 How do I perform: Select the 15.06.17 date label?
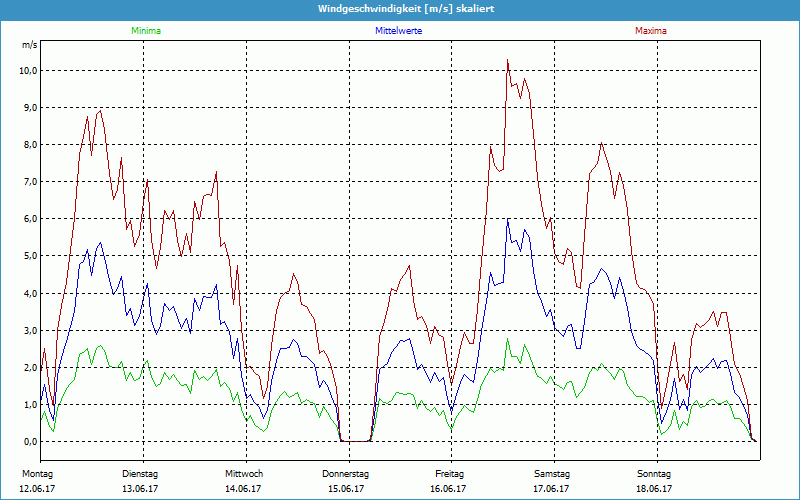click(346, 489)
